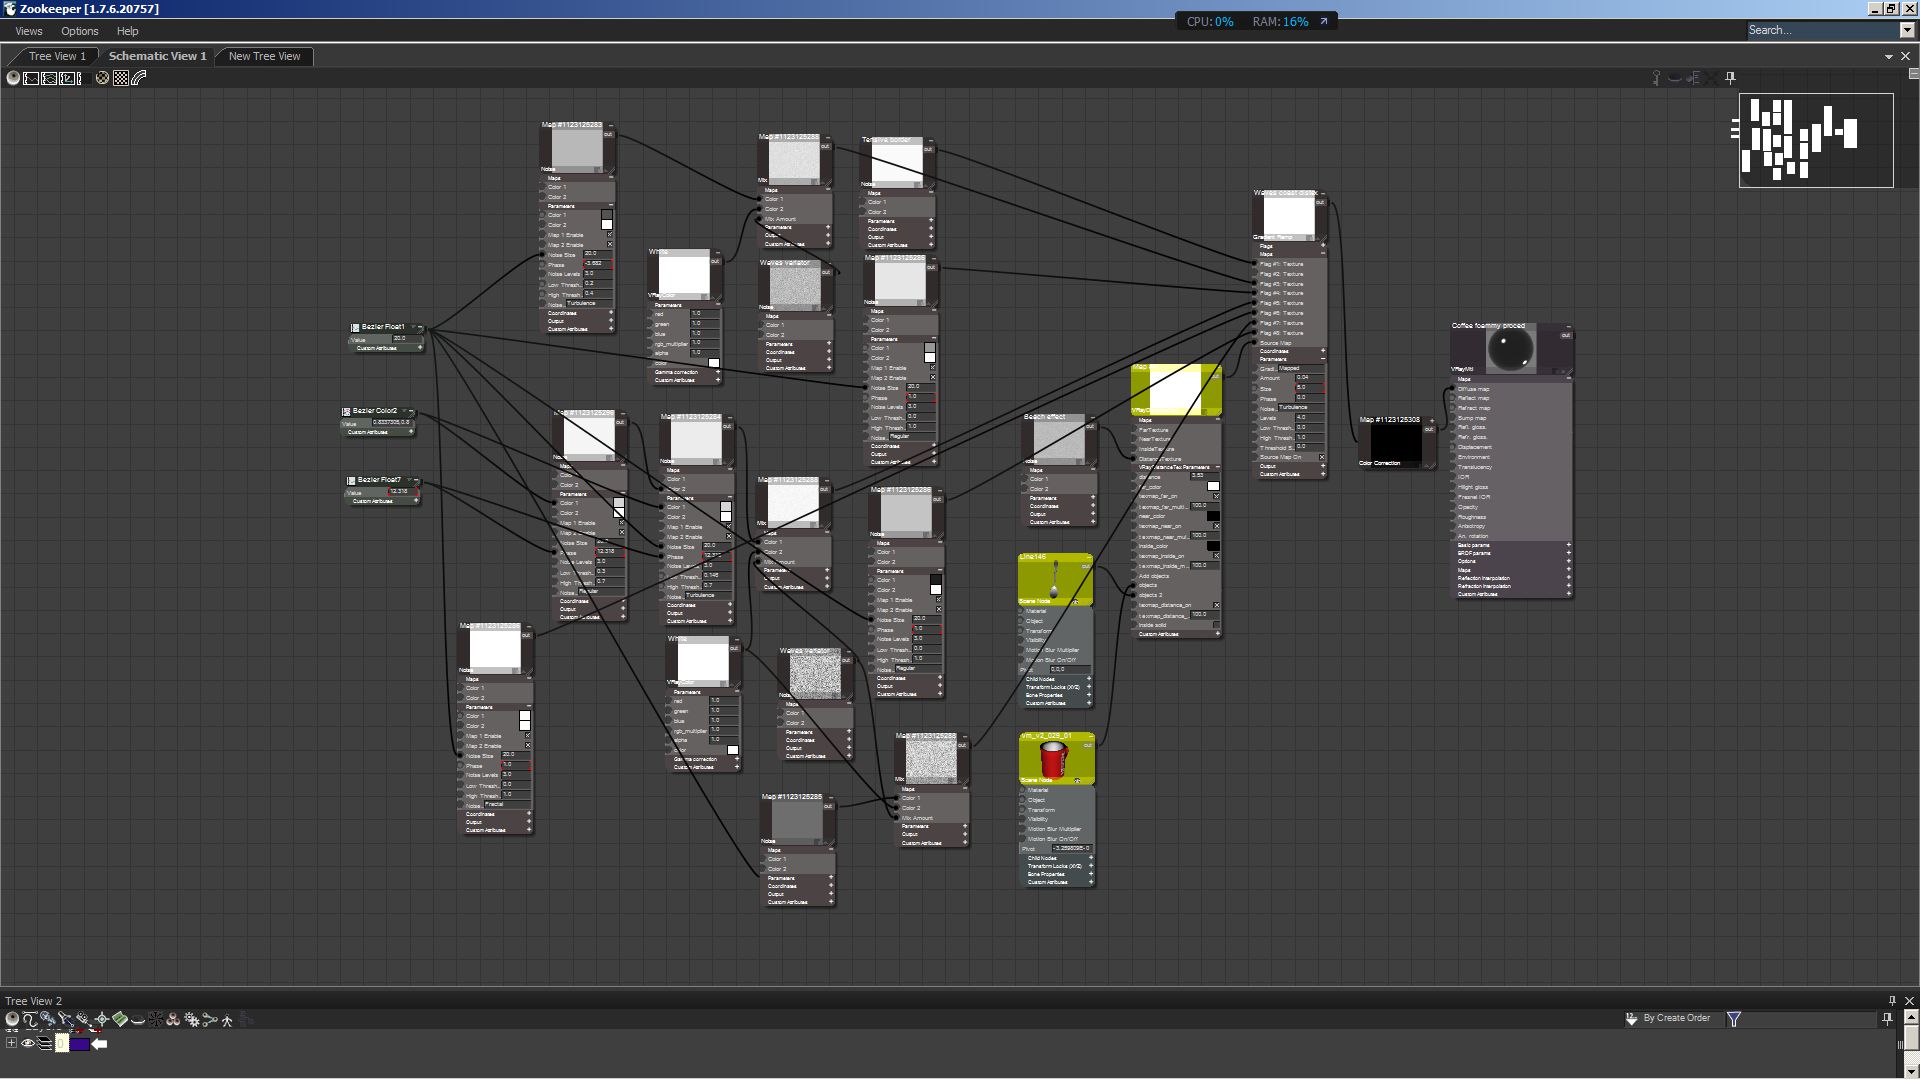This screenshot has height=1080, width=1920.
Task: Click the checkerboard icon in schematic toolbar
Action: coord(121,78)
